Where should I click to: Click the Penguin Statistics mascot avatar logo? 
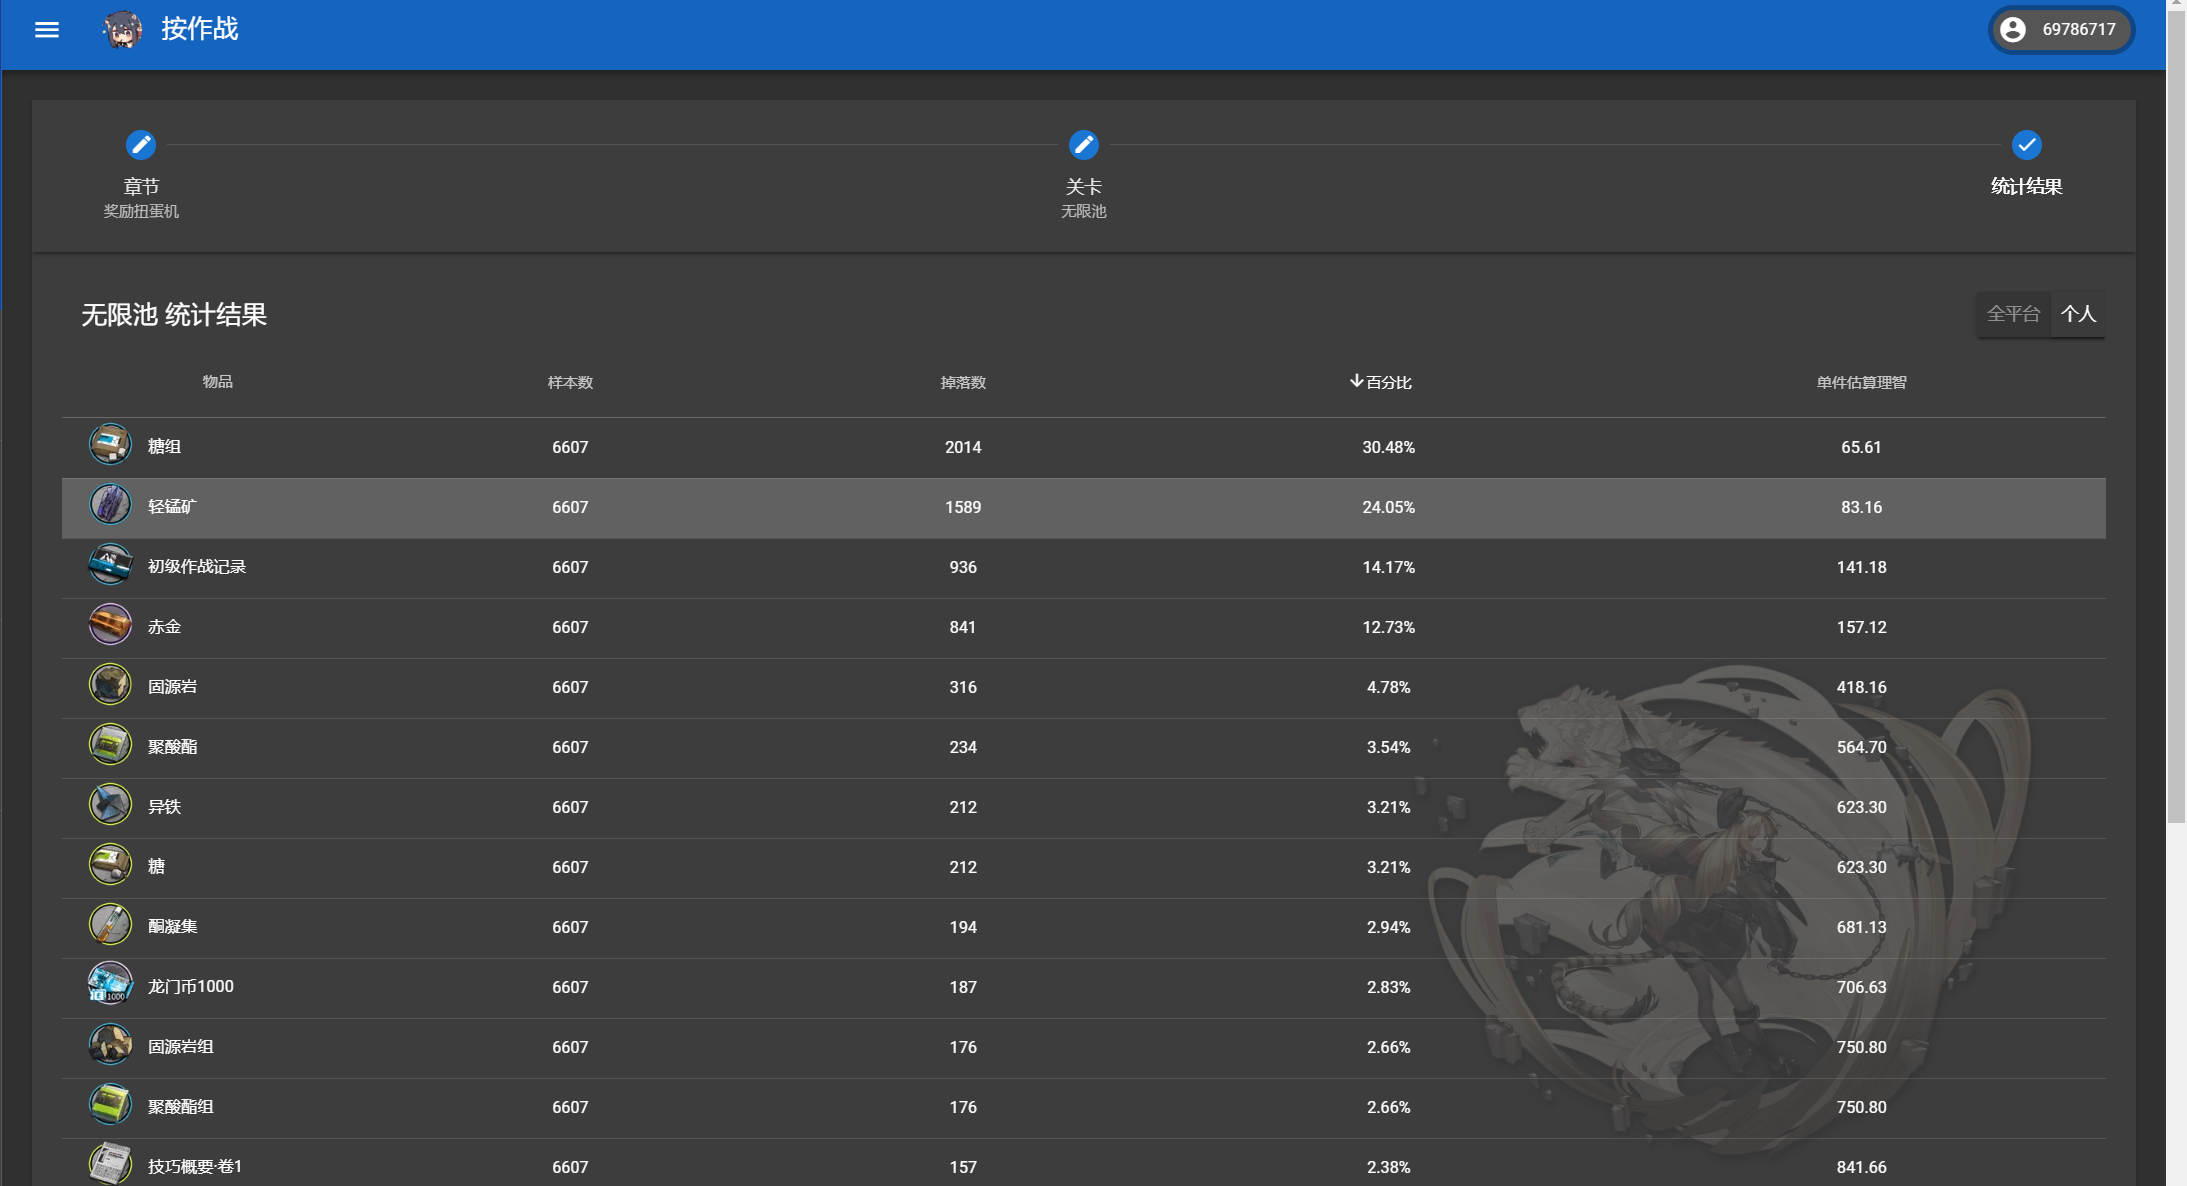click(120, 29)
